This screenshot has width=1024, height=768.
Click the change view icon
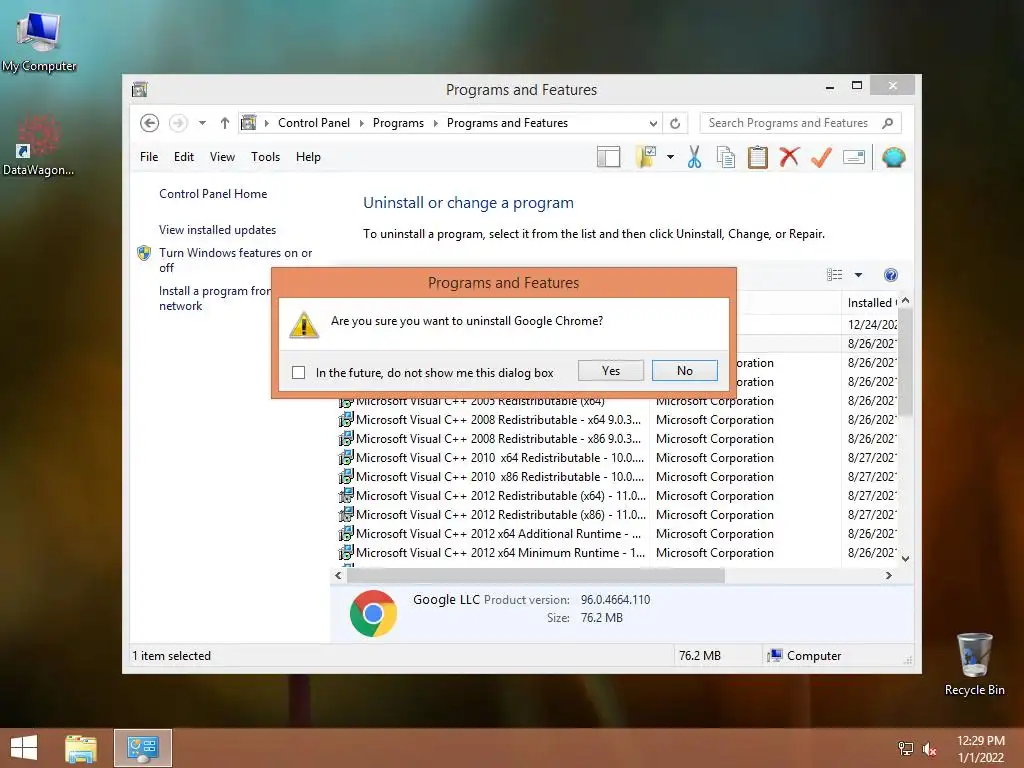tap(834, 275)
